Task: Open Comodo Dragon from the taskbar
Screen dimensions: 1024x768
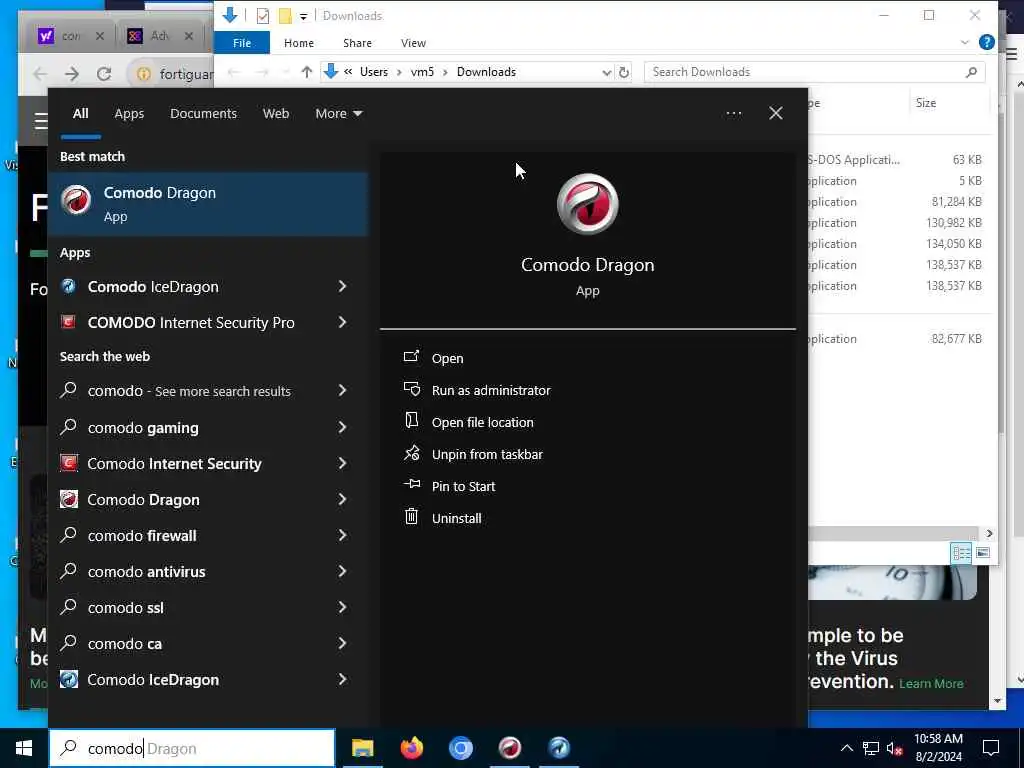Action: click(510, 748)
